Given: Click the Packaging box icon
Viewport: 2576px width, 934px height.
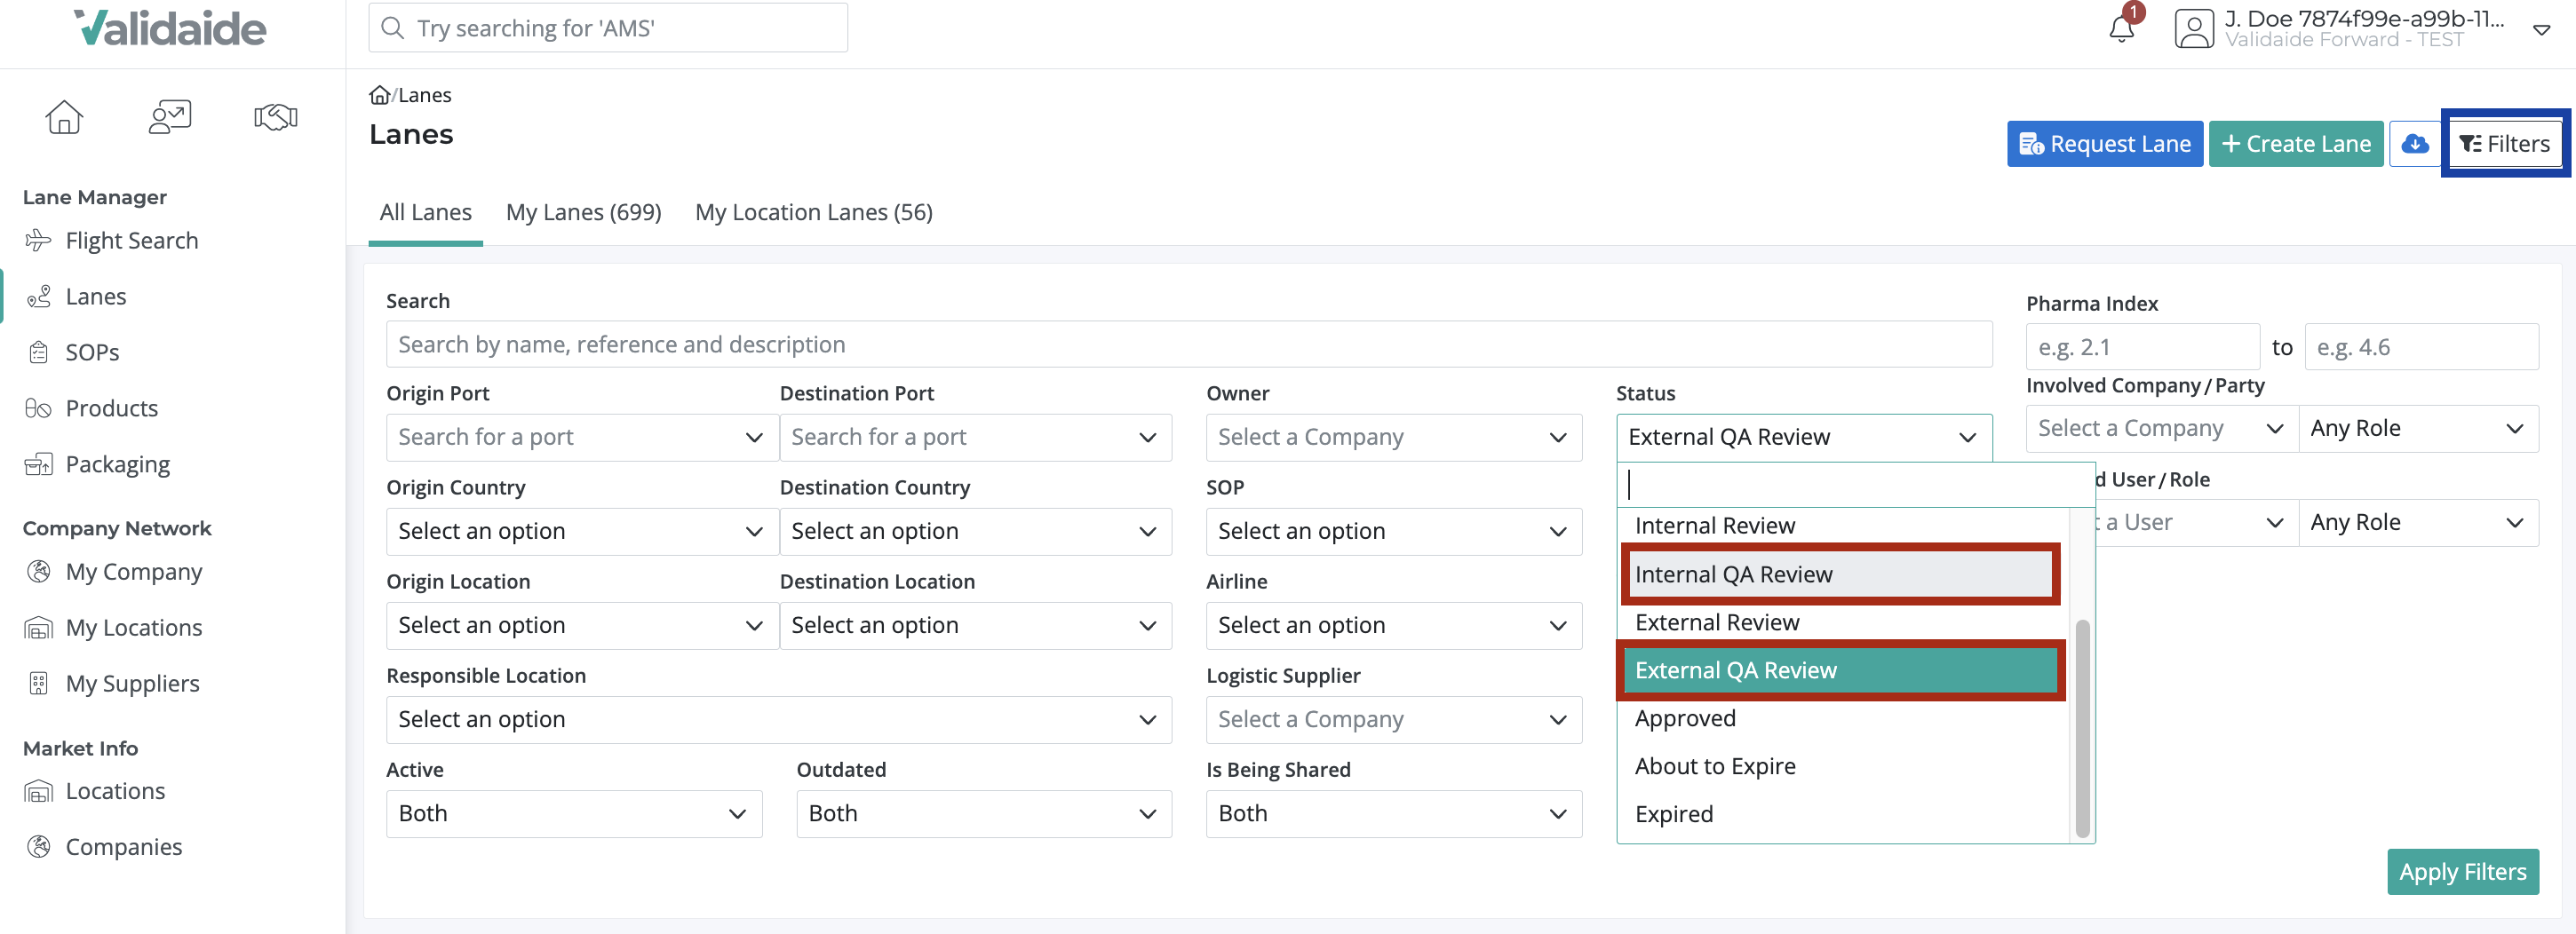Looking at the screenshot, I should click(38, 465).
